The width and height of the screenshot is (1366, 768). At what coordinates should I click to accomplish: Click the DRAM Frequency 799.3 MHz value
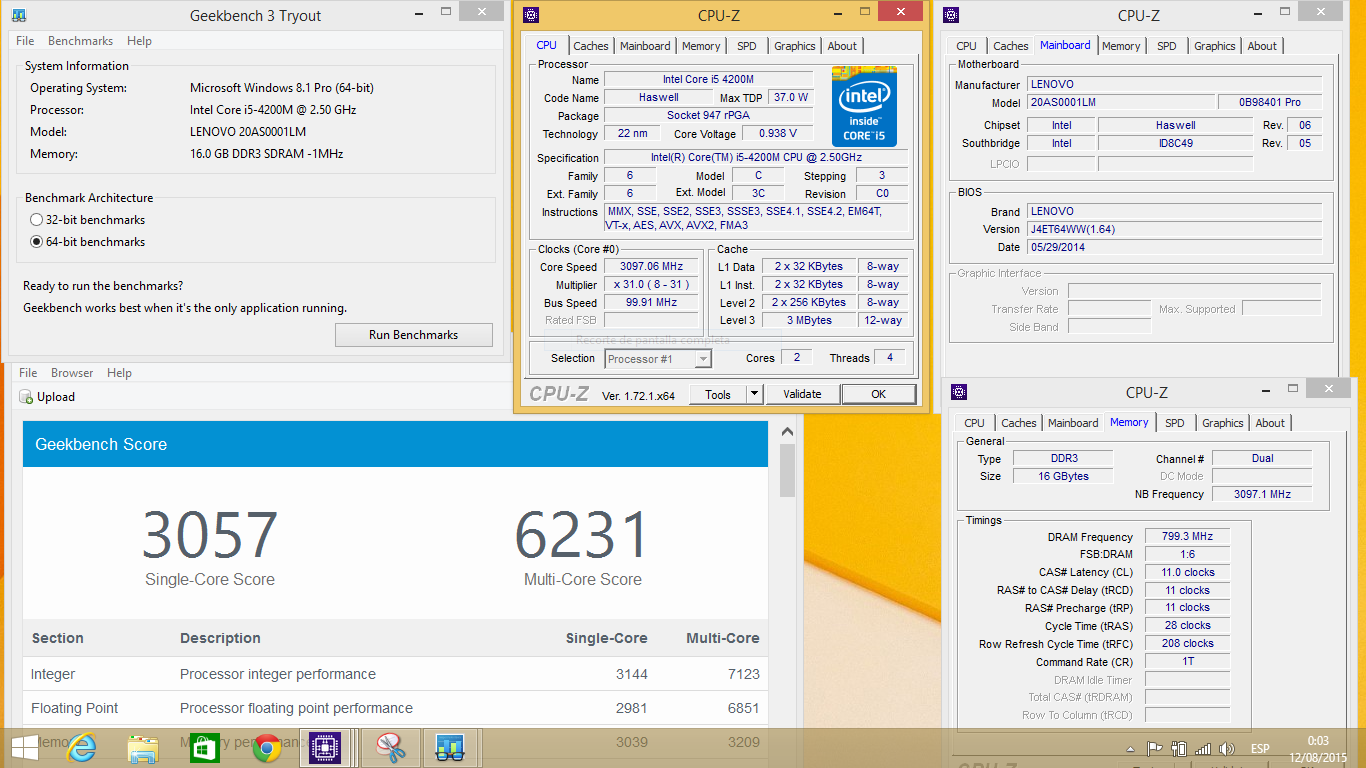[1187, 537]
